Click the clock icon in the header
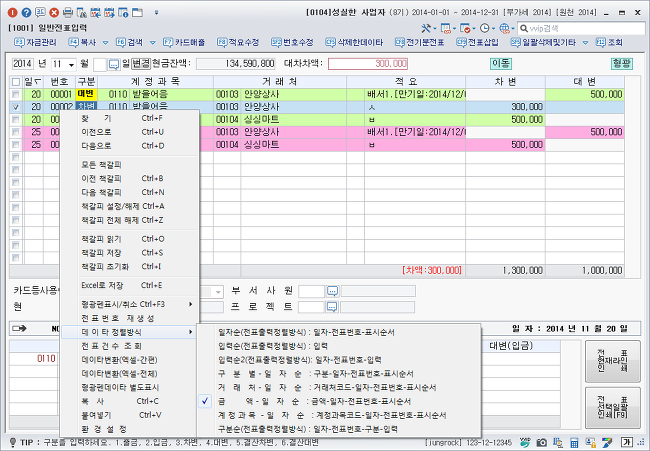Screen dimensions: 650x451 (484, 28)
